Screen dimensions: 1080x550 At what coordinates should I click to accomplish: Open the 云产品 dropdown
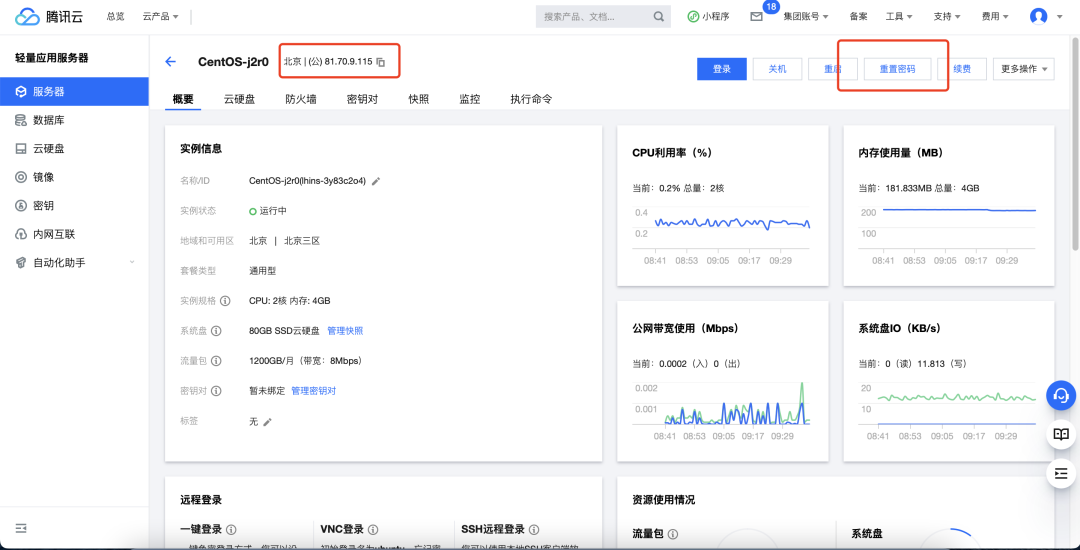click(x=160, y=17)
